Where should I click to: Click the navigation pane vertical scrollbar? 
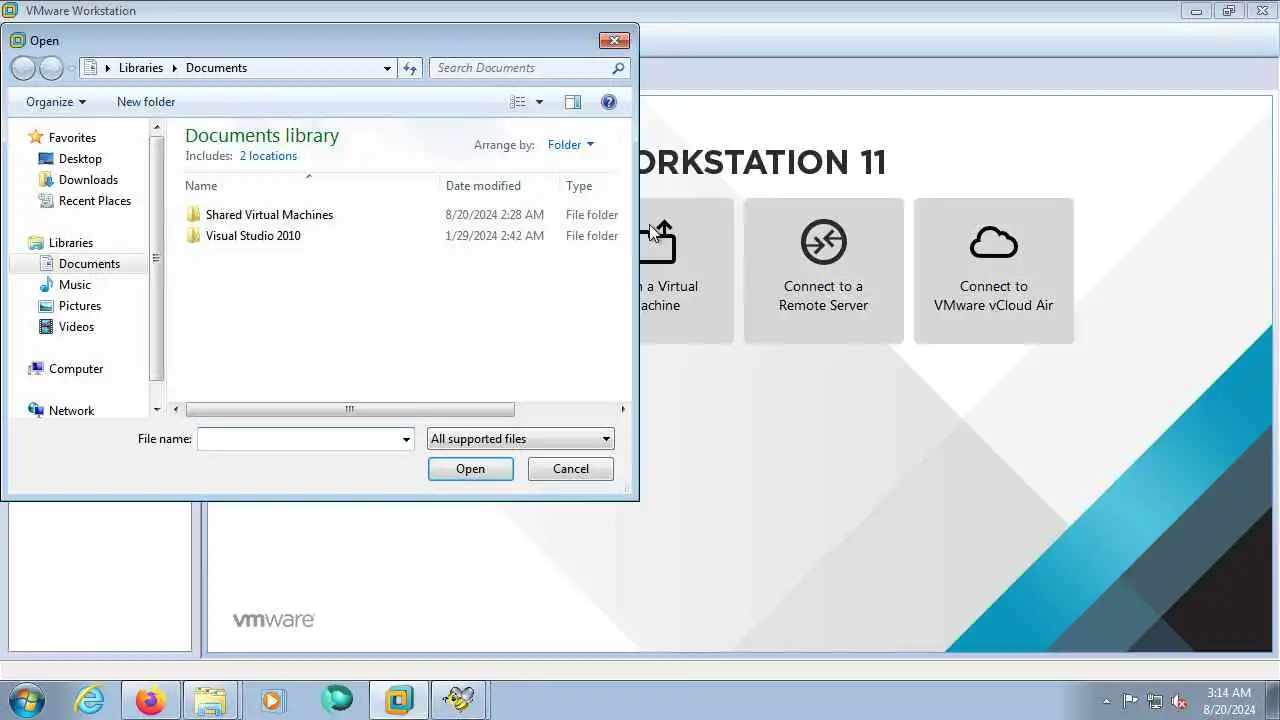coord(156,258)
